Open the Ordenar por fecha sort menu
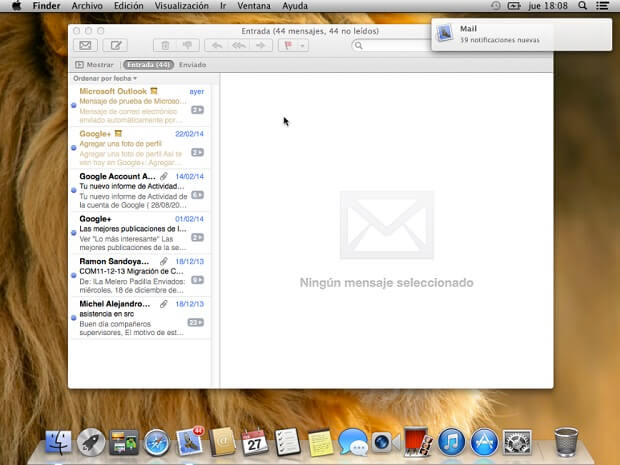 (x=105, y=78)
